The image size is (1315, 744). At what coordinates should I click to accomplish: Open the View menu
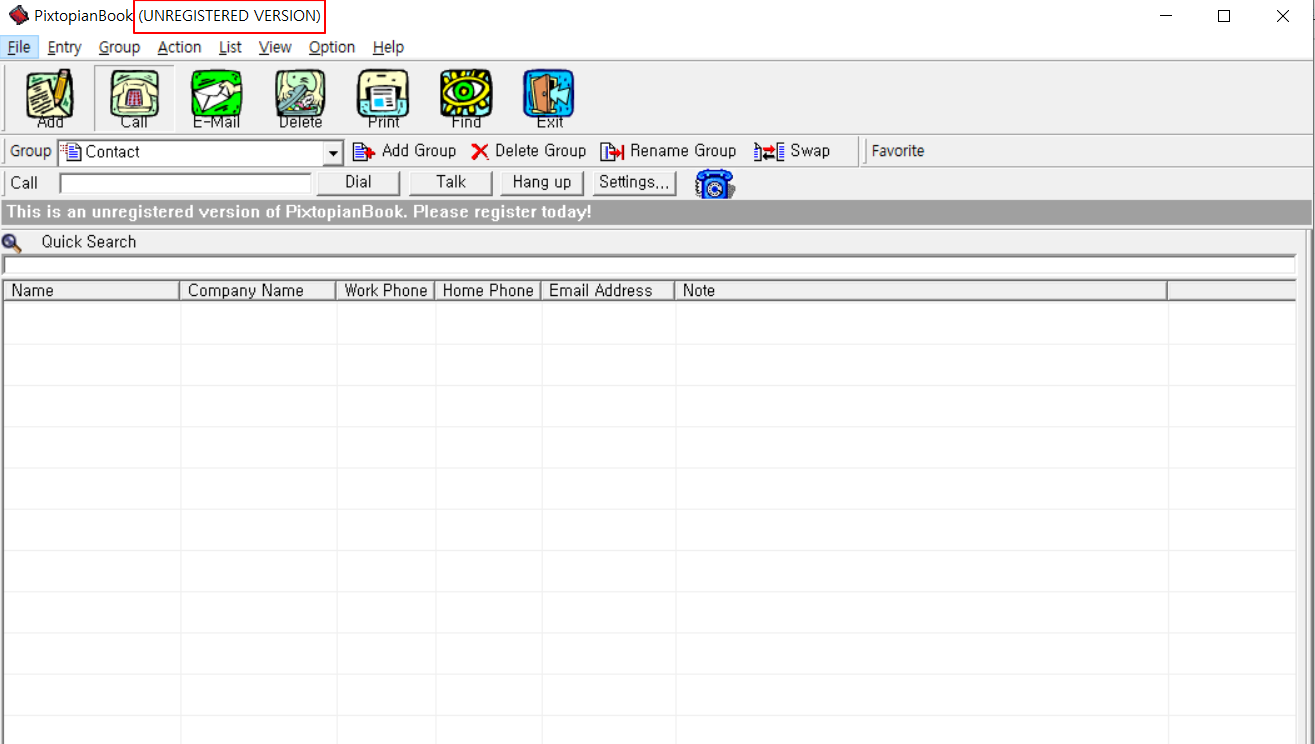tap(275, 47)
